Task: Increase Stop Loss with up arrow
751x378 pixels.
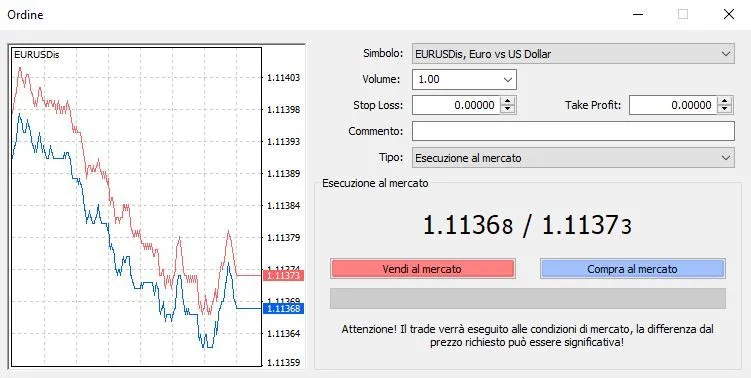Action: point(508,101)
